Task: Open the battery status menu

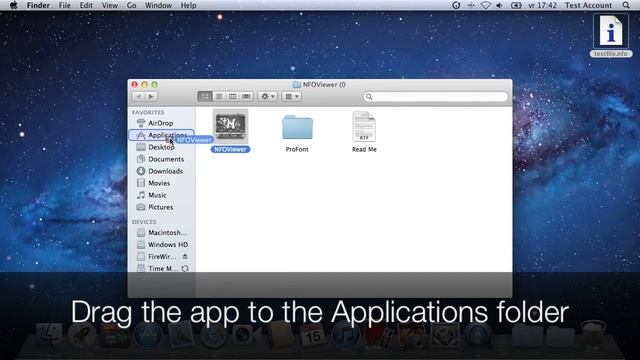Action: [516, 5]
